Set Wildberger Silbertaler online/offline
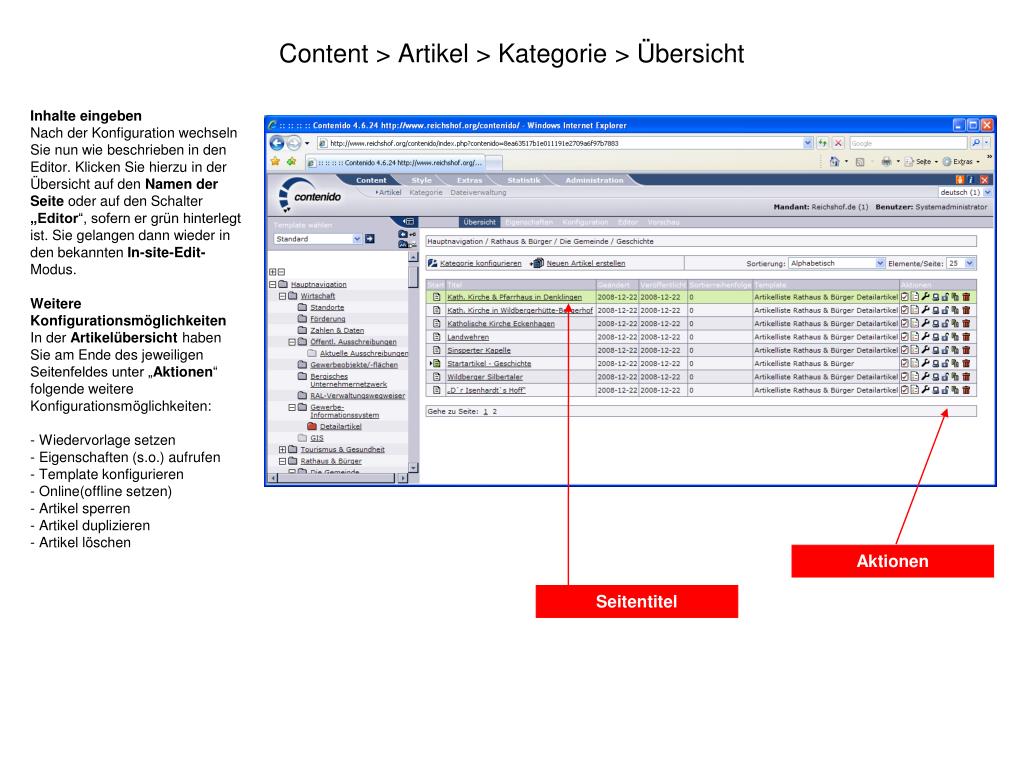This screenshot has height=768, width=1024. tap(936, 377)
